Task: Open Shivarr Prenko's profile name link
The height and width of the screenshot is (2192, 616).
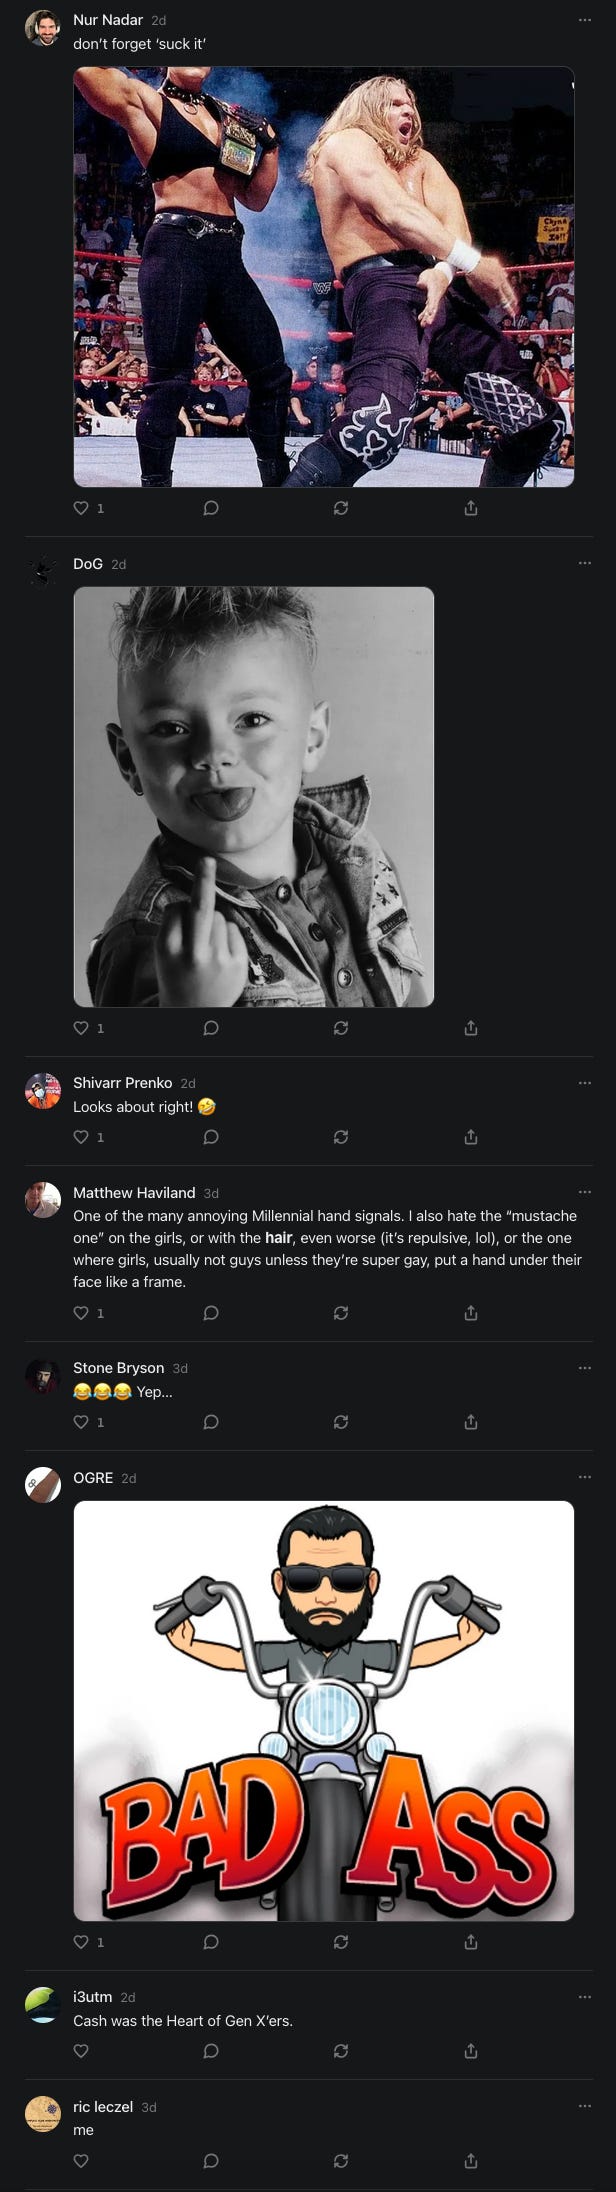Action: click(122, 1083)
